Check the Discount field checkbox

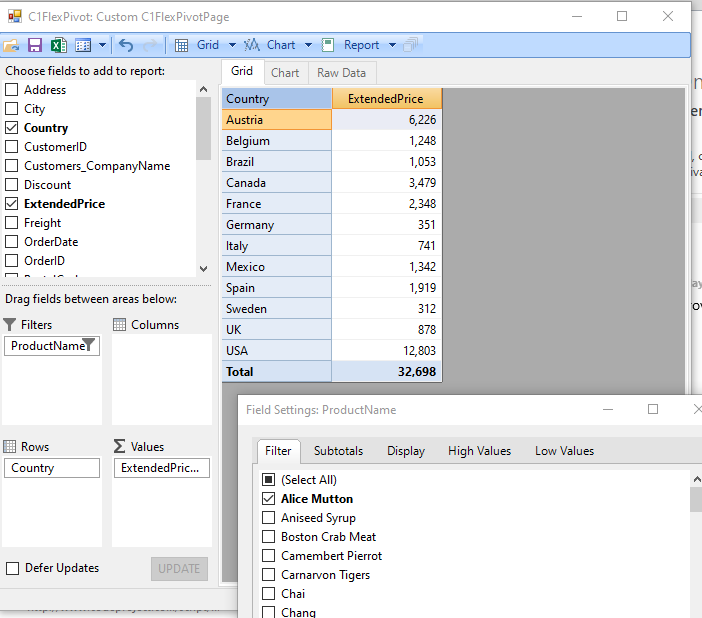pos(12,185)
